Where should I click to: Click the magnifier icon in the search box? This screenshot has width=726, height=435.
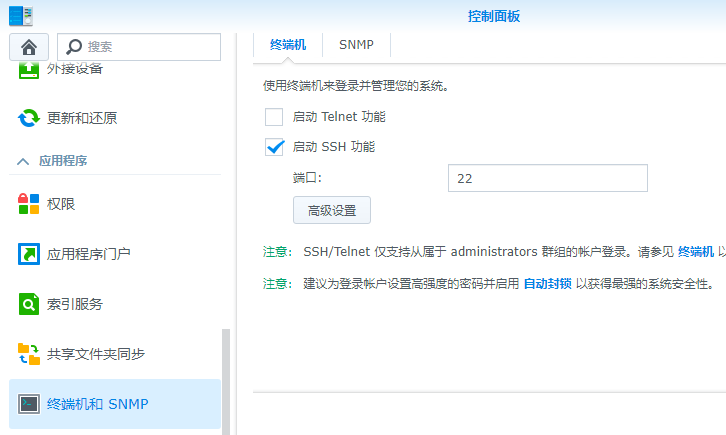click(74, 46)
